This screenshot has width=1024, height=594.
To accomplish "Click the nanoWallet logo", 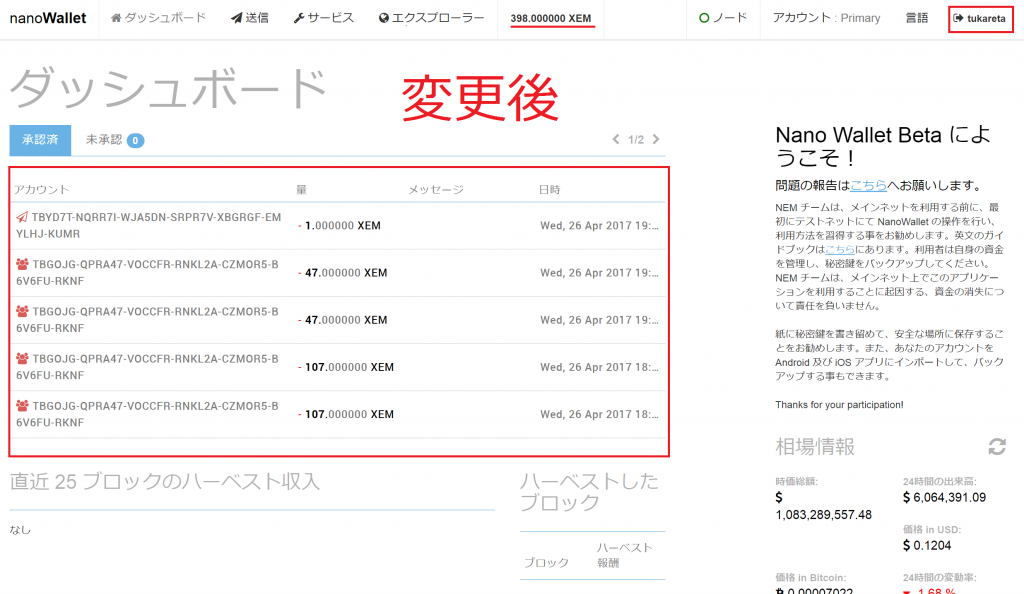I will tap(48, 18).
